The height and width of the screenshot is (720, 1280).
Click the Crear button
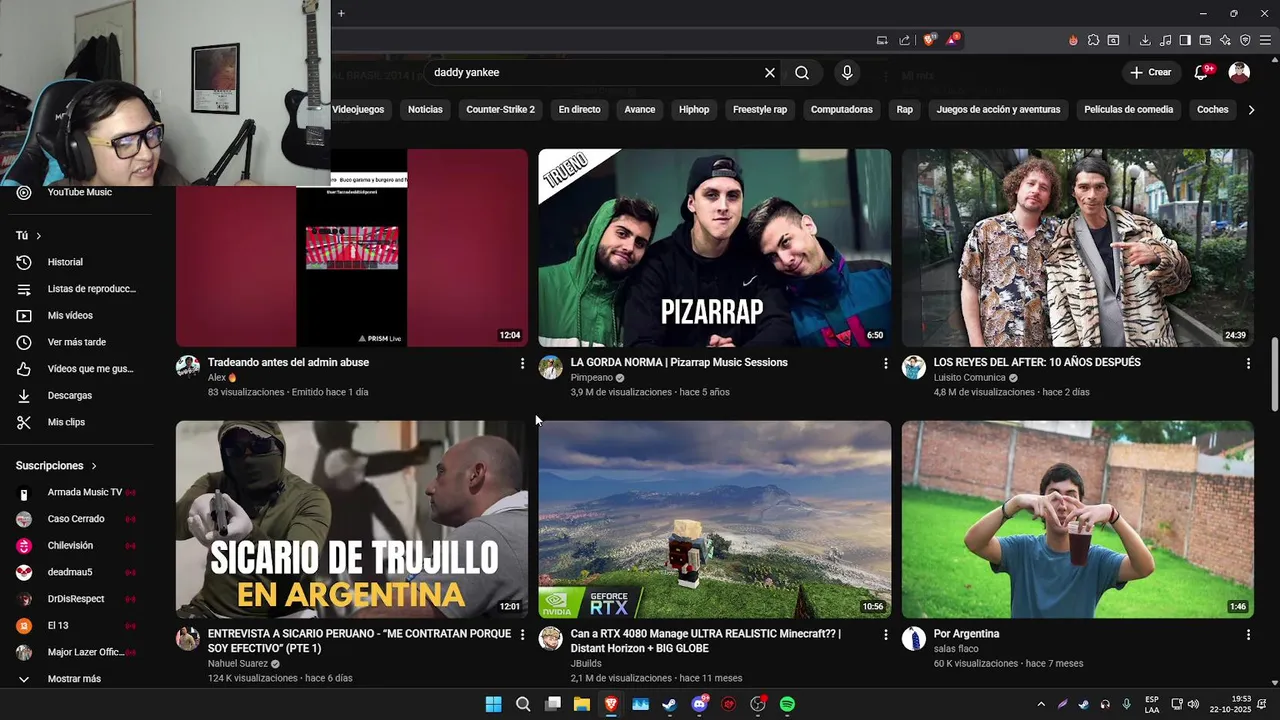click(x=1150, y=72)
